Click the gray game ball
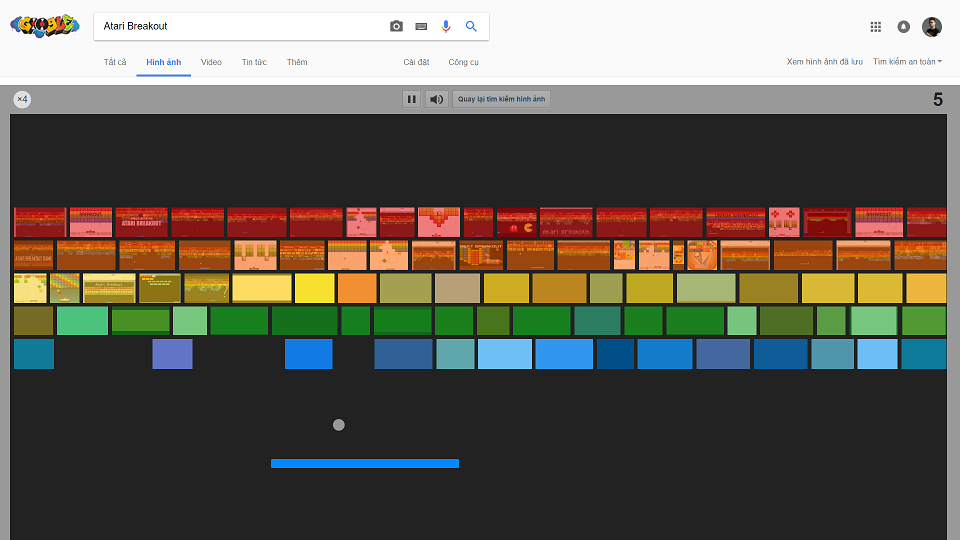The width and height of the screenshot is (960, 540). [x=339, y=425]
